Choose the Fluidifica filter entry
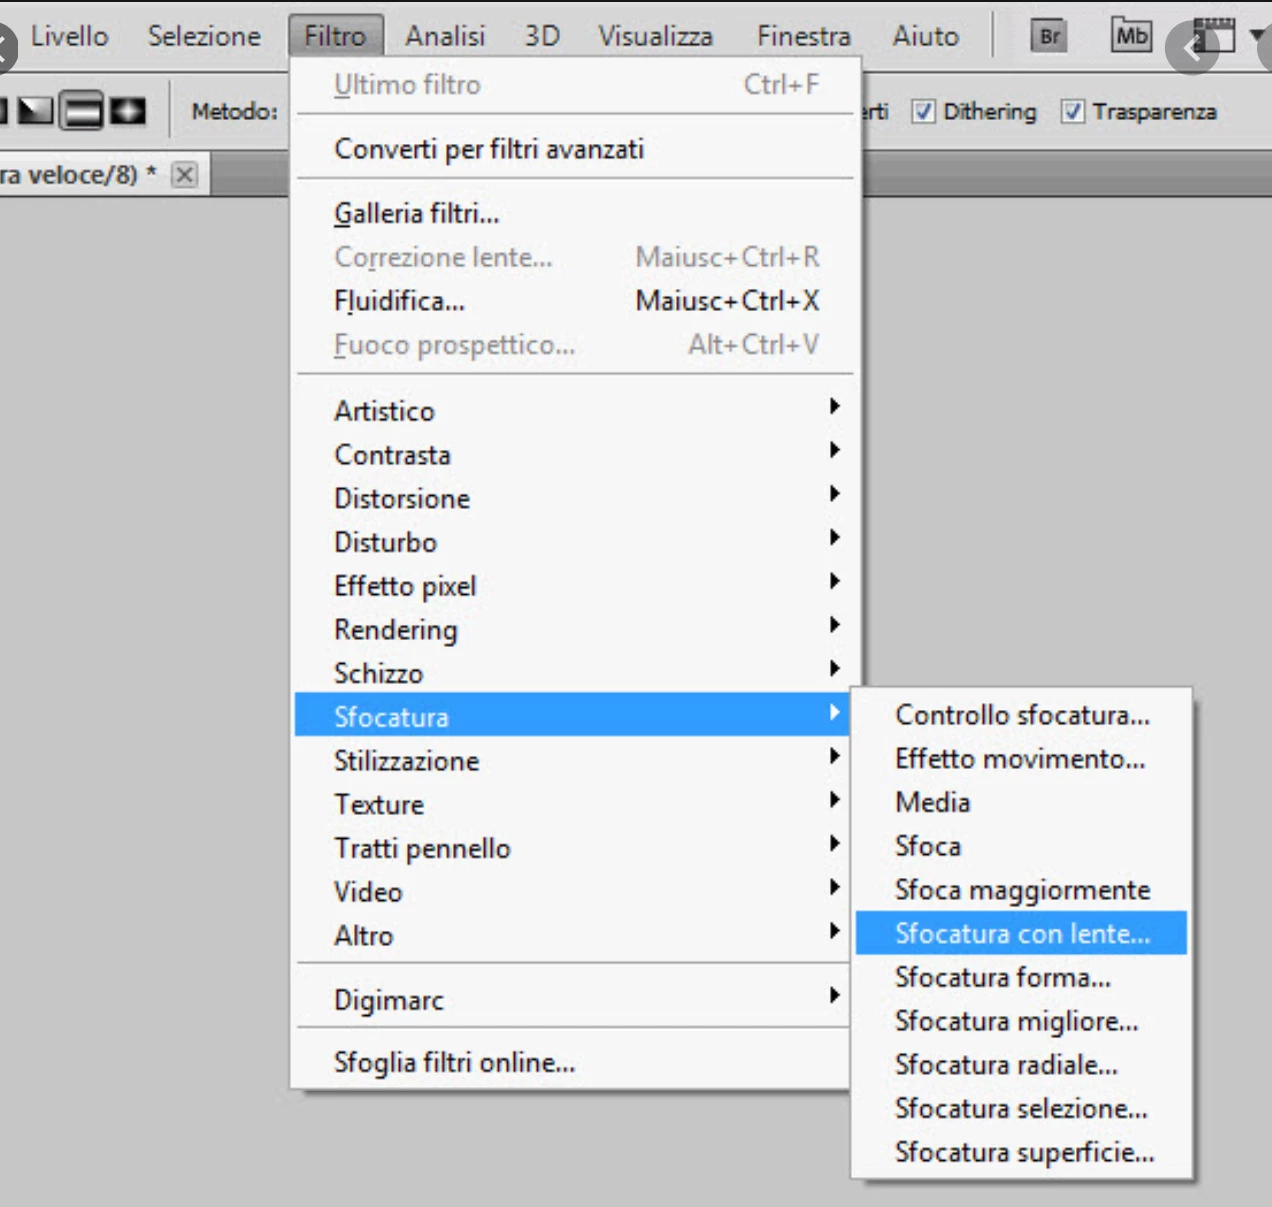 click(575, 301)
